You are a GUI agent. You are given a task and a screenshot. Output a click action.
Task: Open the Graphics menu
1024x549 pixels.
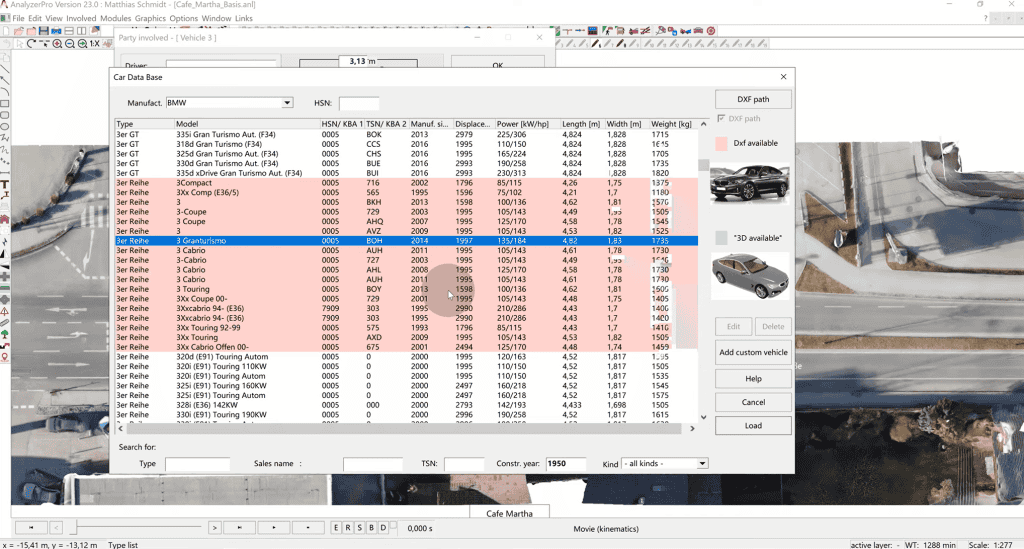pos(150,18)
